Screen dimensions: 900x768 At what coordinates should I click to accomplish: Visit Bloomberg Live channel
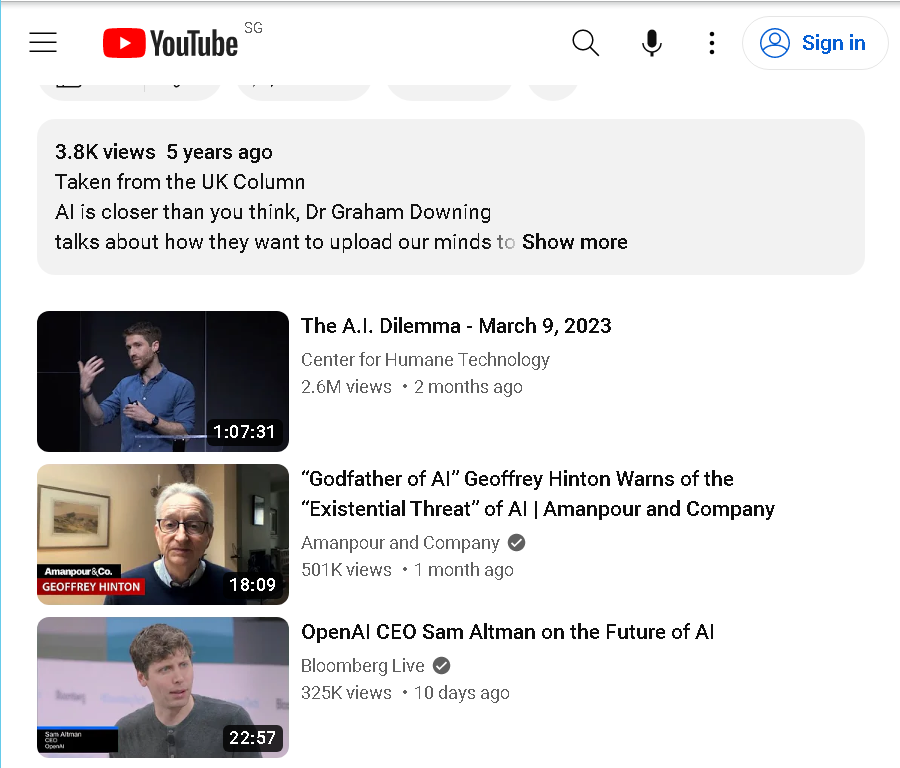click(x=363, y=666)
